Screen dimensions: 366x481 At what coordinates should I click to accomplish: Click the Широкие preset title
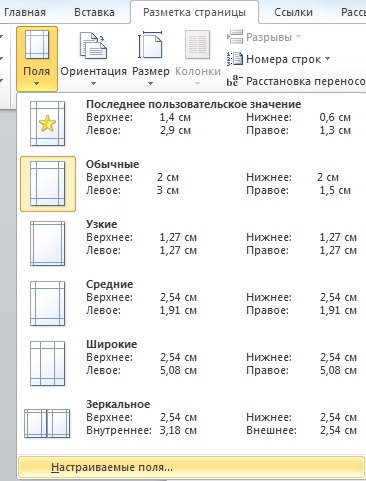[112, 344]
